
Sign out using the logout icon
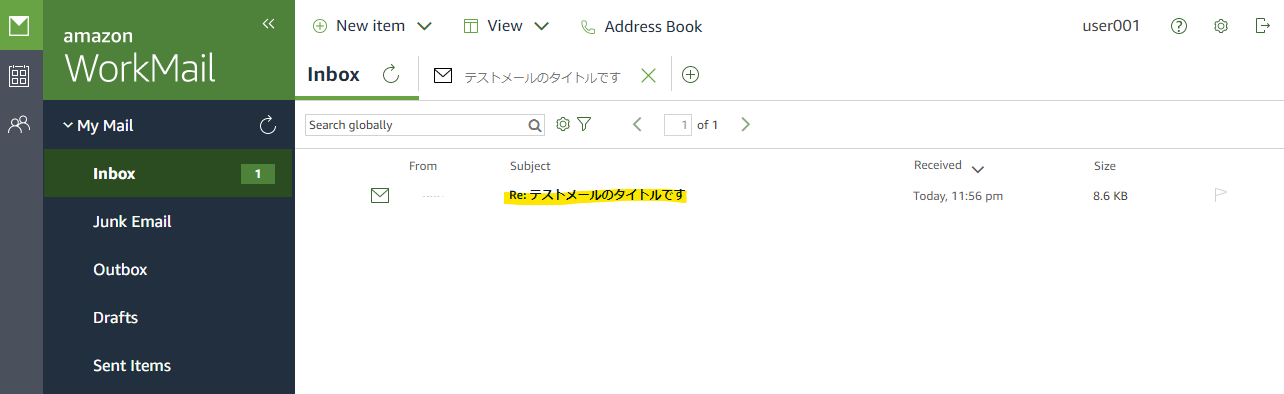tap(1262, 26)
